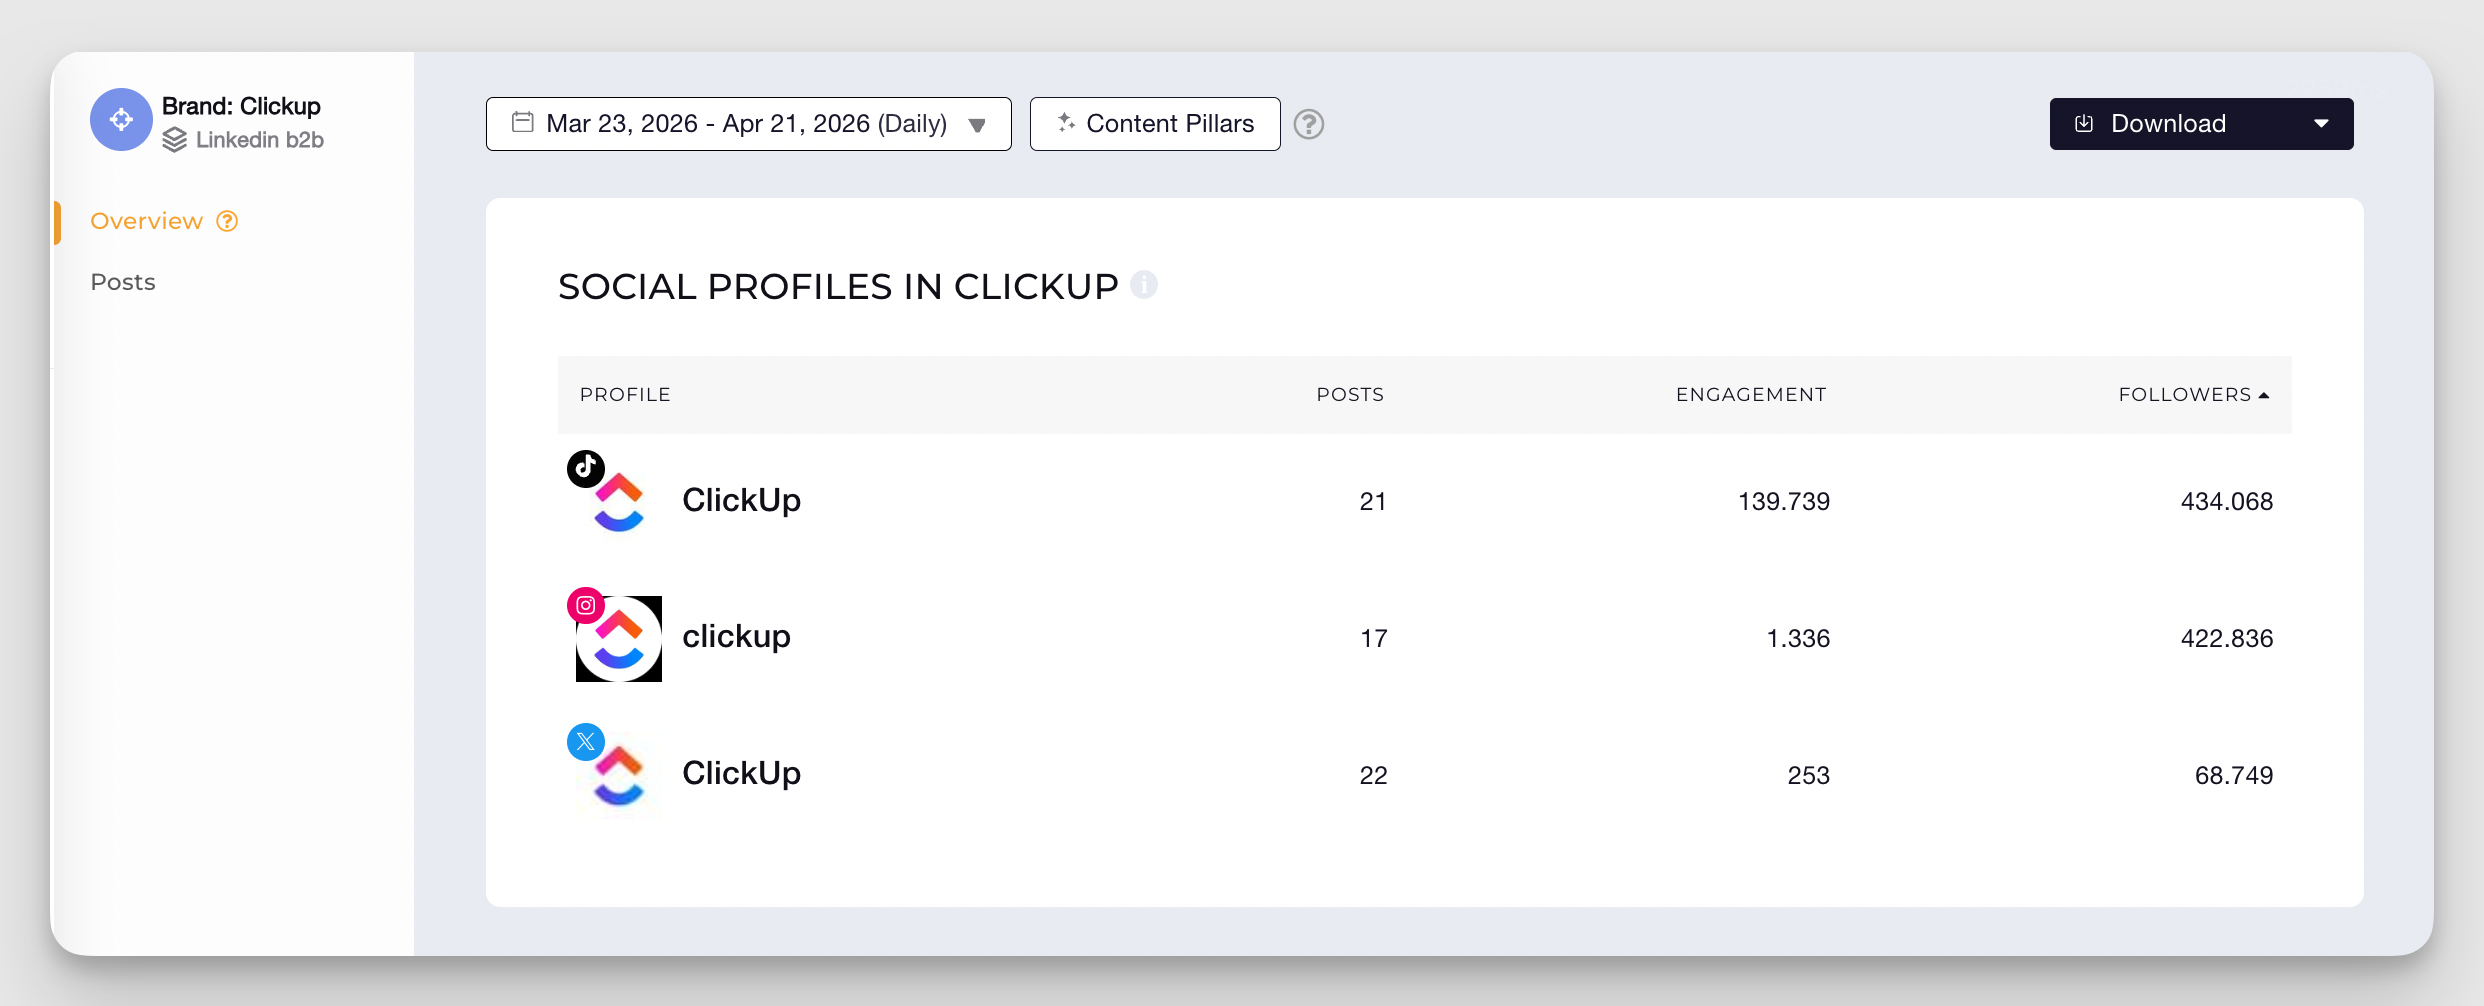Screen dimensions: 2484x1006
Task: Click the Instagram clickup profile avatar
Action: click(x=618, y=637)
